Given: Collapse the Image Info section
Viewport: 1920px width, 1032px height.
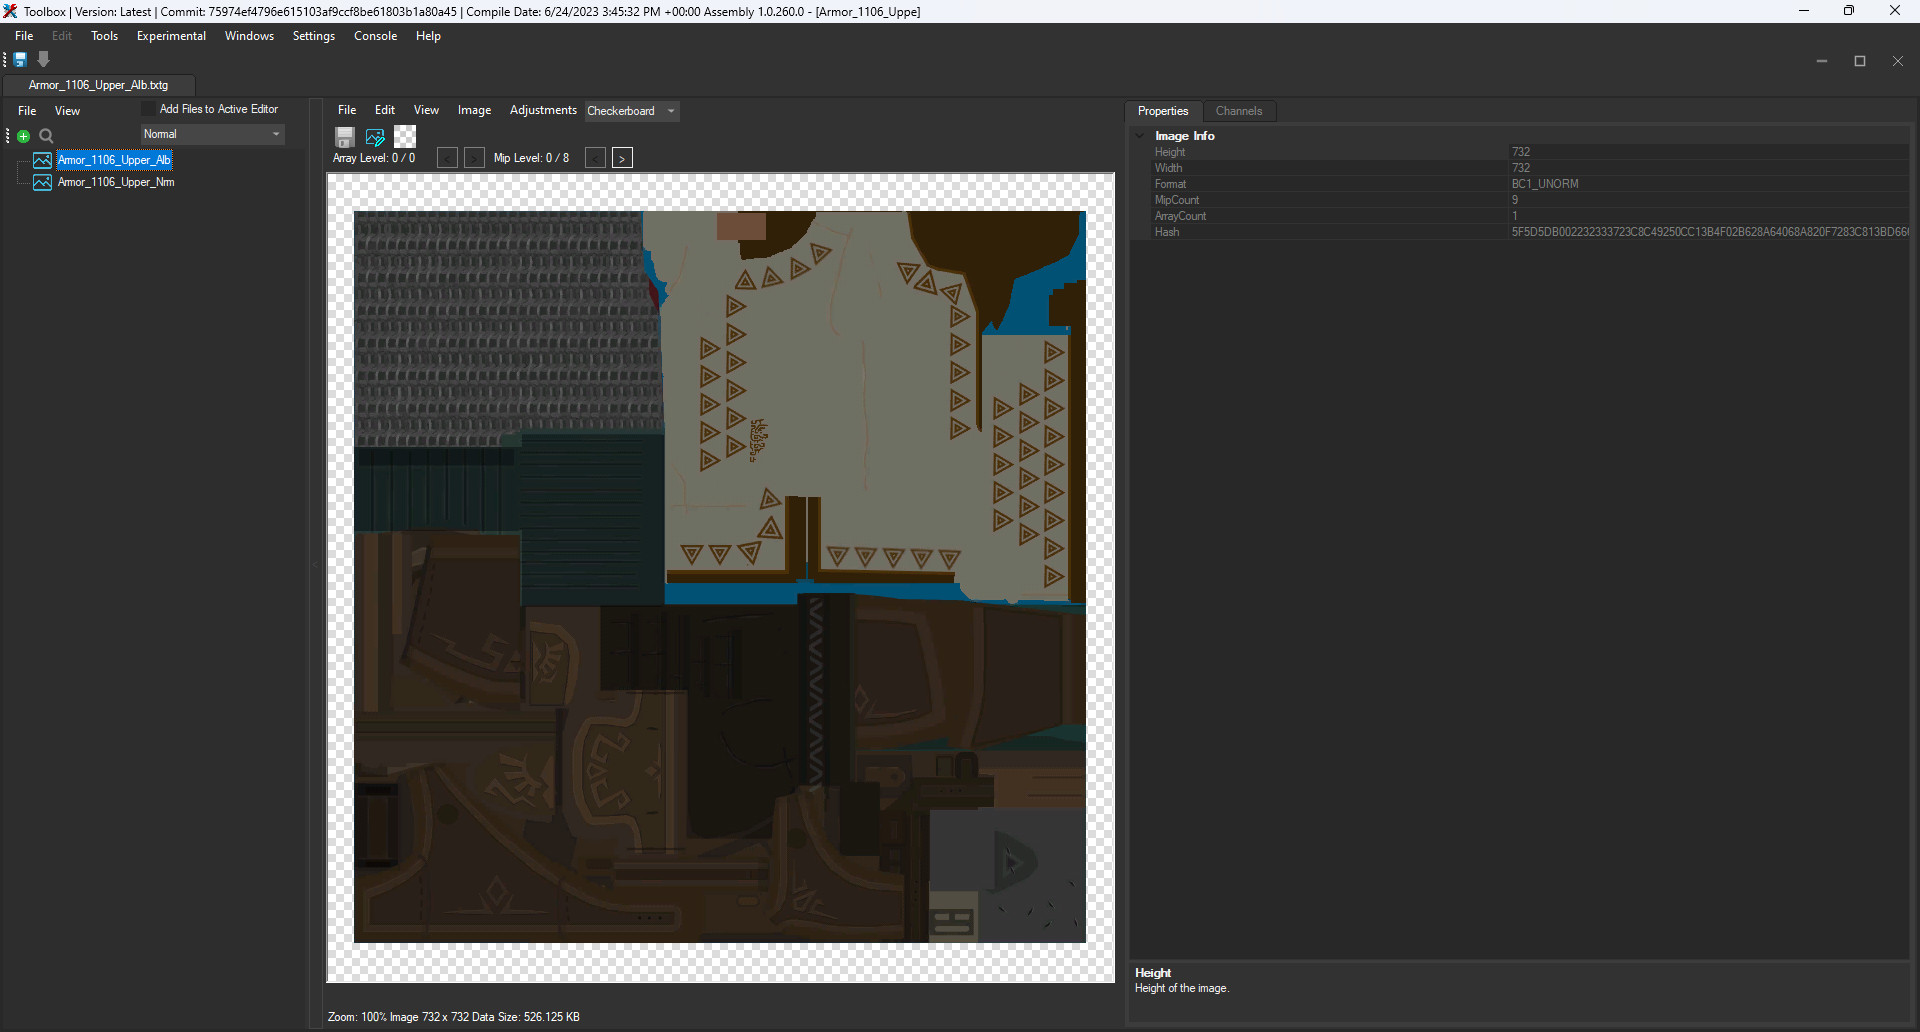Looking at the screenshot, I should coord(1140,136).
